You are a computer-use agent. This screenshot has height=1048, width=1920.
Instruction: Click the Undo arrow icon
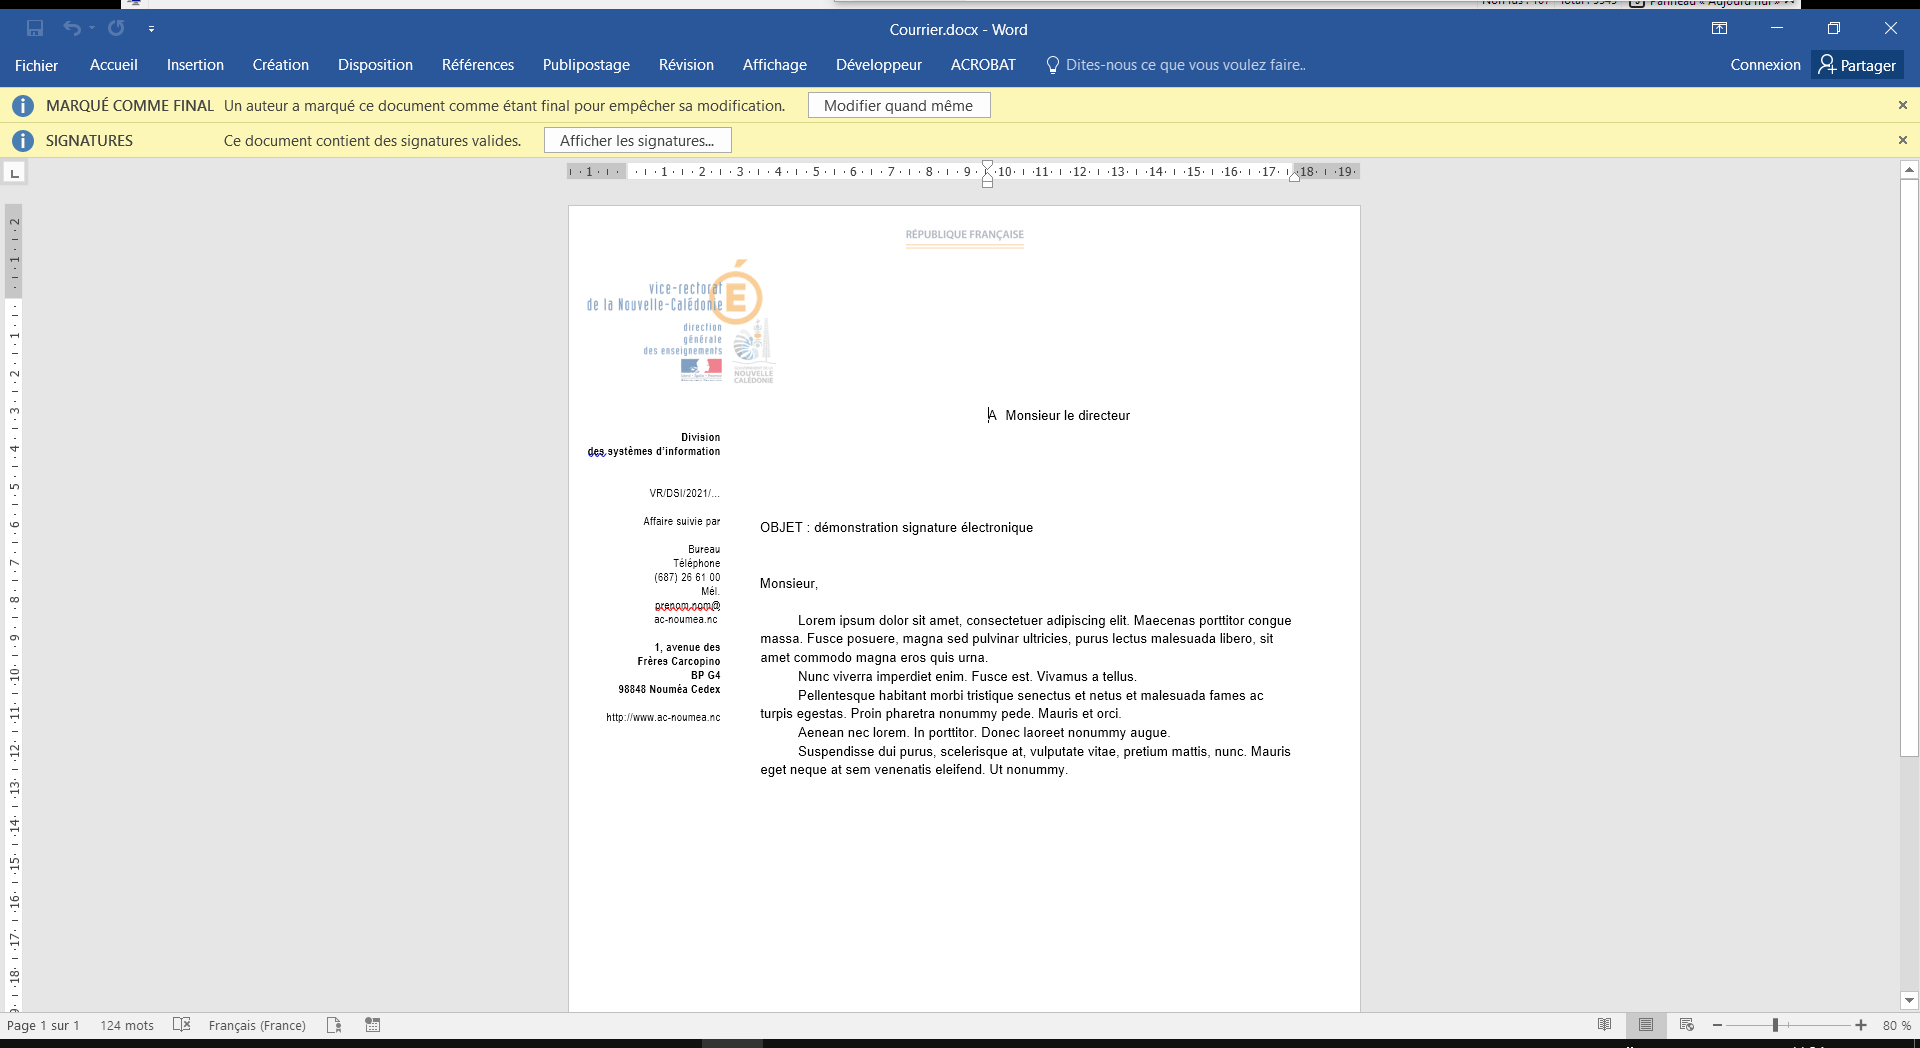tap(71, 28)
